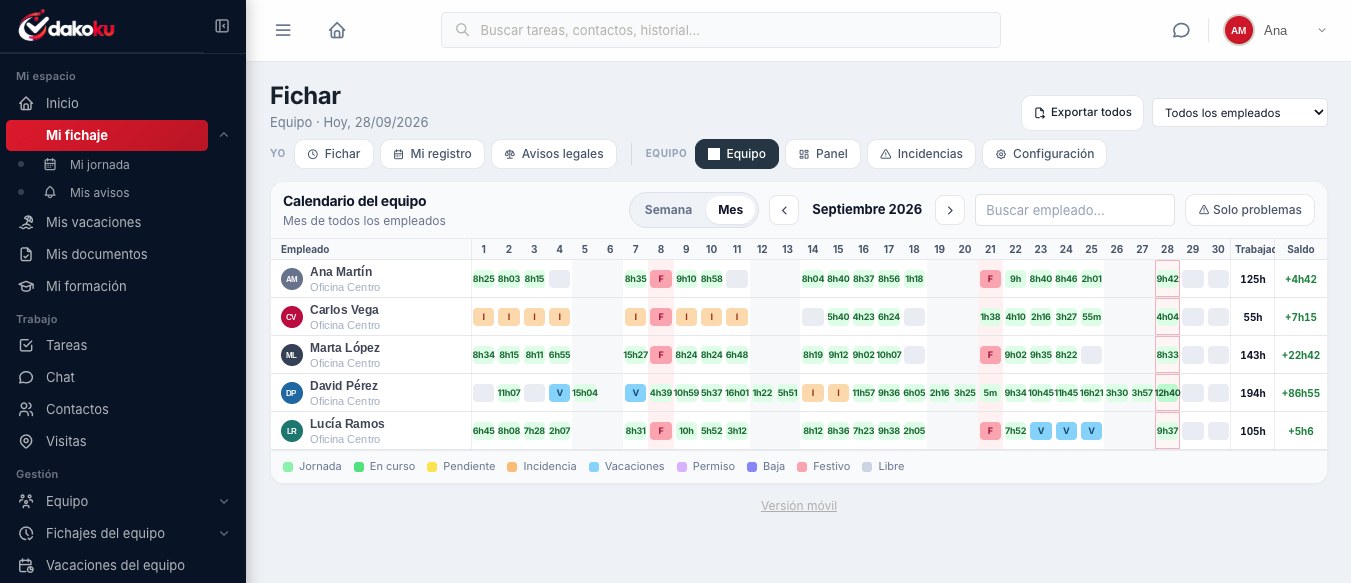Go to next month arrow
Viewport: 1351px width, 583px height.
(950, 210)
